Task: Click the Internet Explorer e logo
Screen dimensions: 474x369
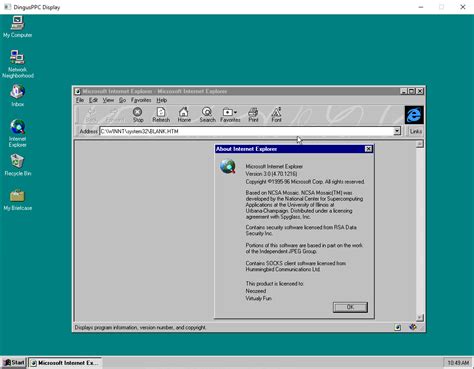Action: tap(414, 115)
